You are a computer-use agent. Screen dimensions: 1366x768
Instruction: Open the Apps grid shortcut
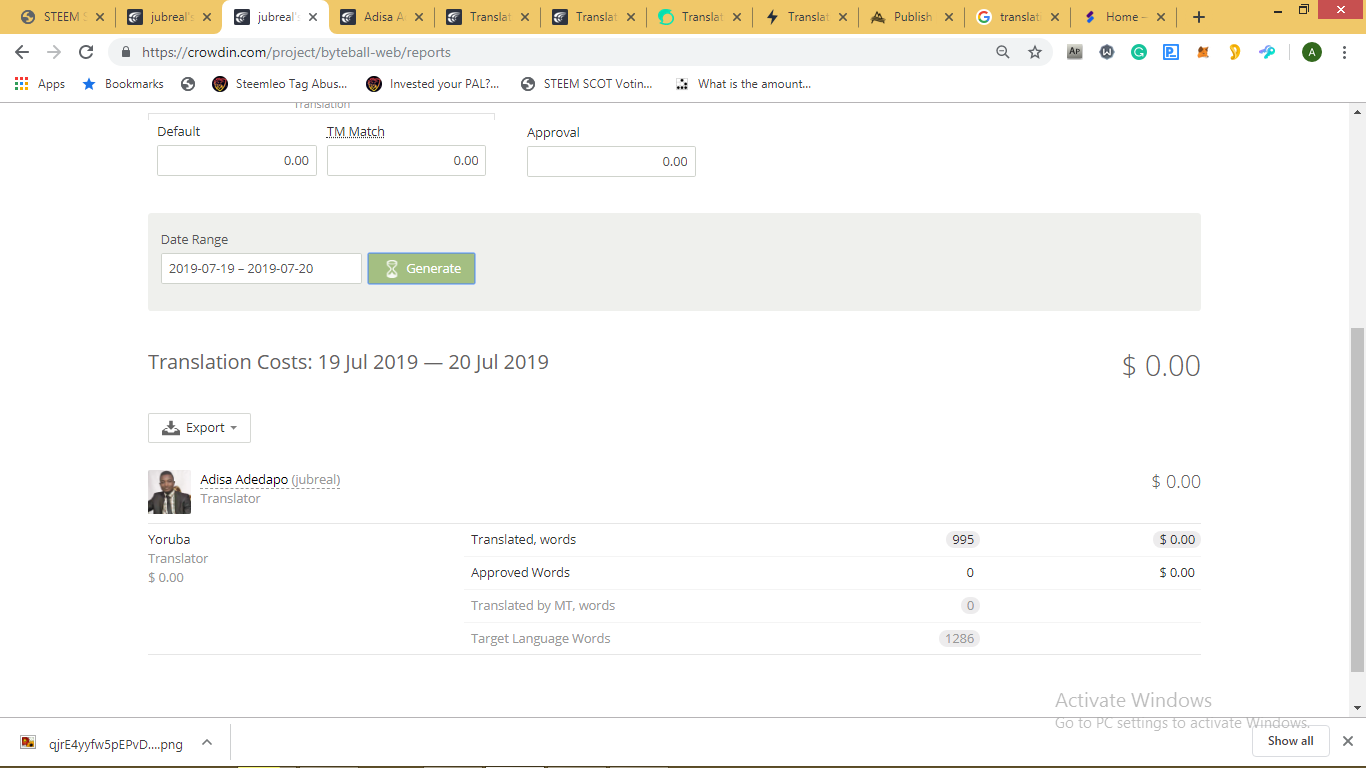[x=40, y=84]
